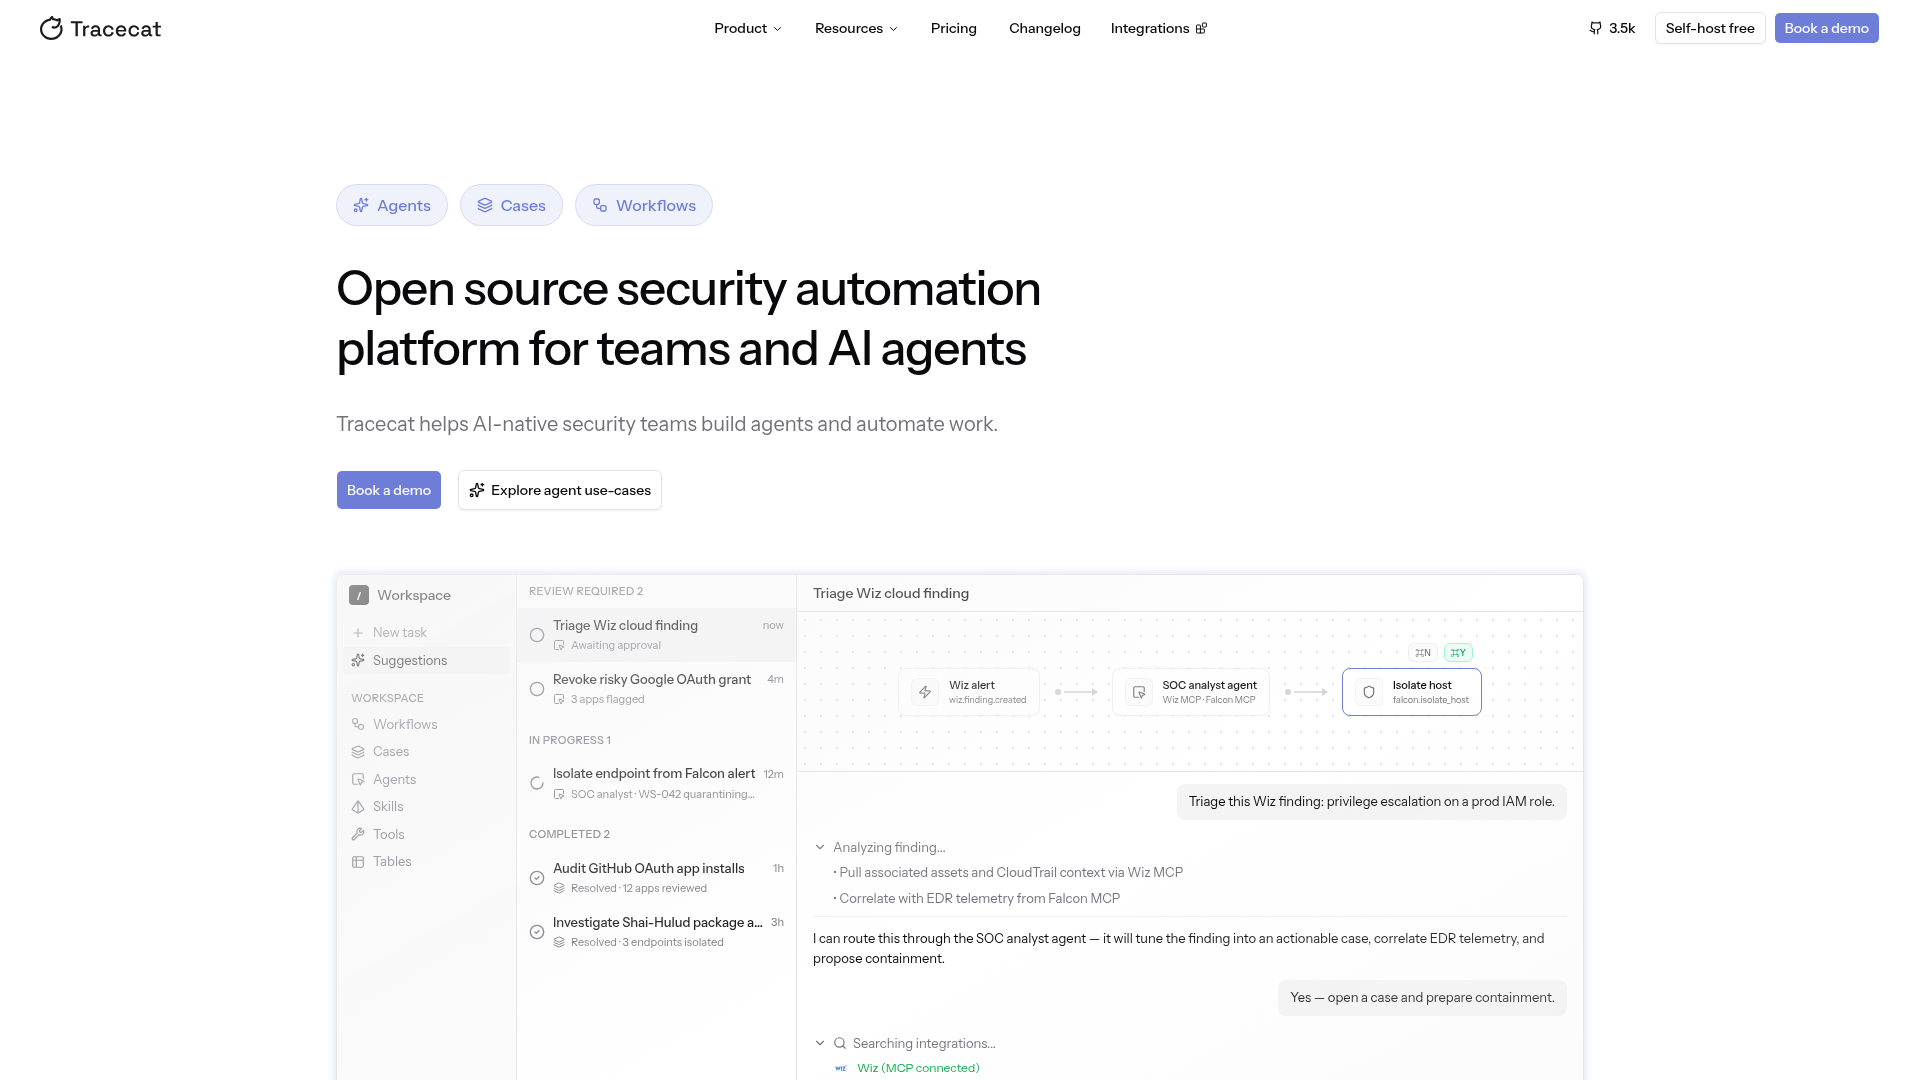Click the Workflows icon in the sidebar

(358, 724)
